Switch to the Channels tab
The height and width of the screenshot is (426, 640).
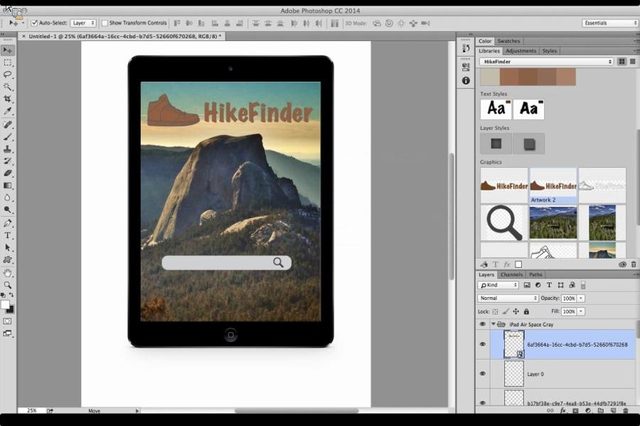point(511,275)
